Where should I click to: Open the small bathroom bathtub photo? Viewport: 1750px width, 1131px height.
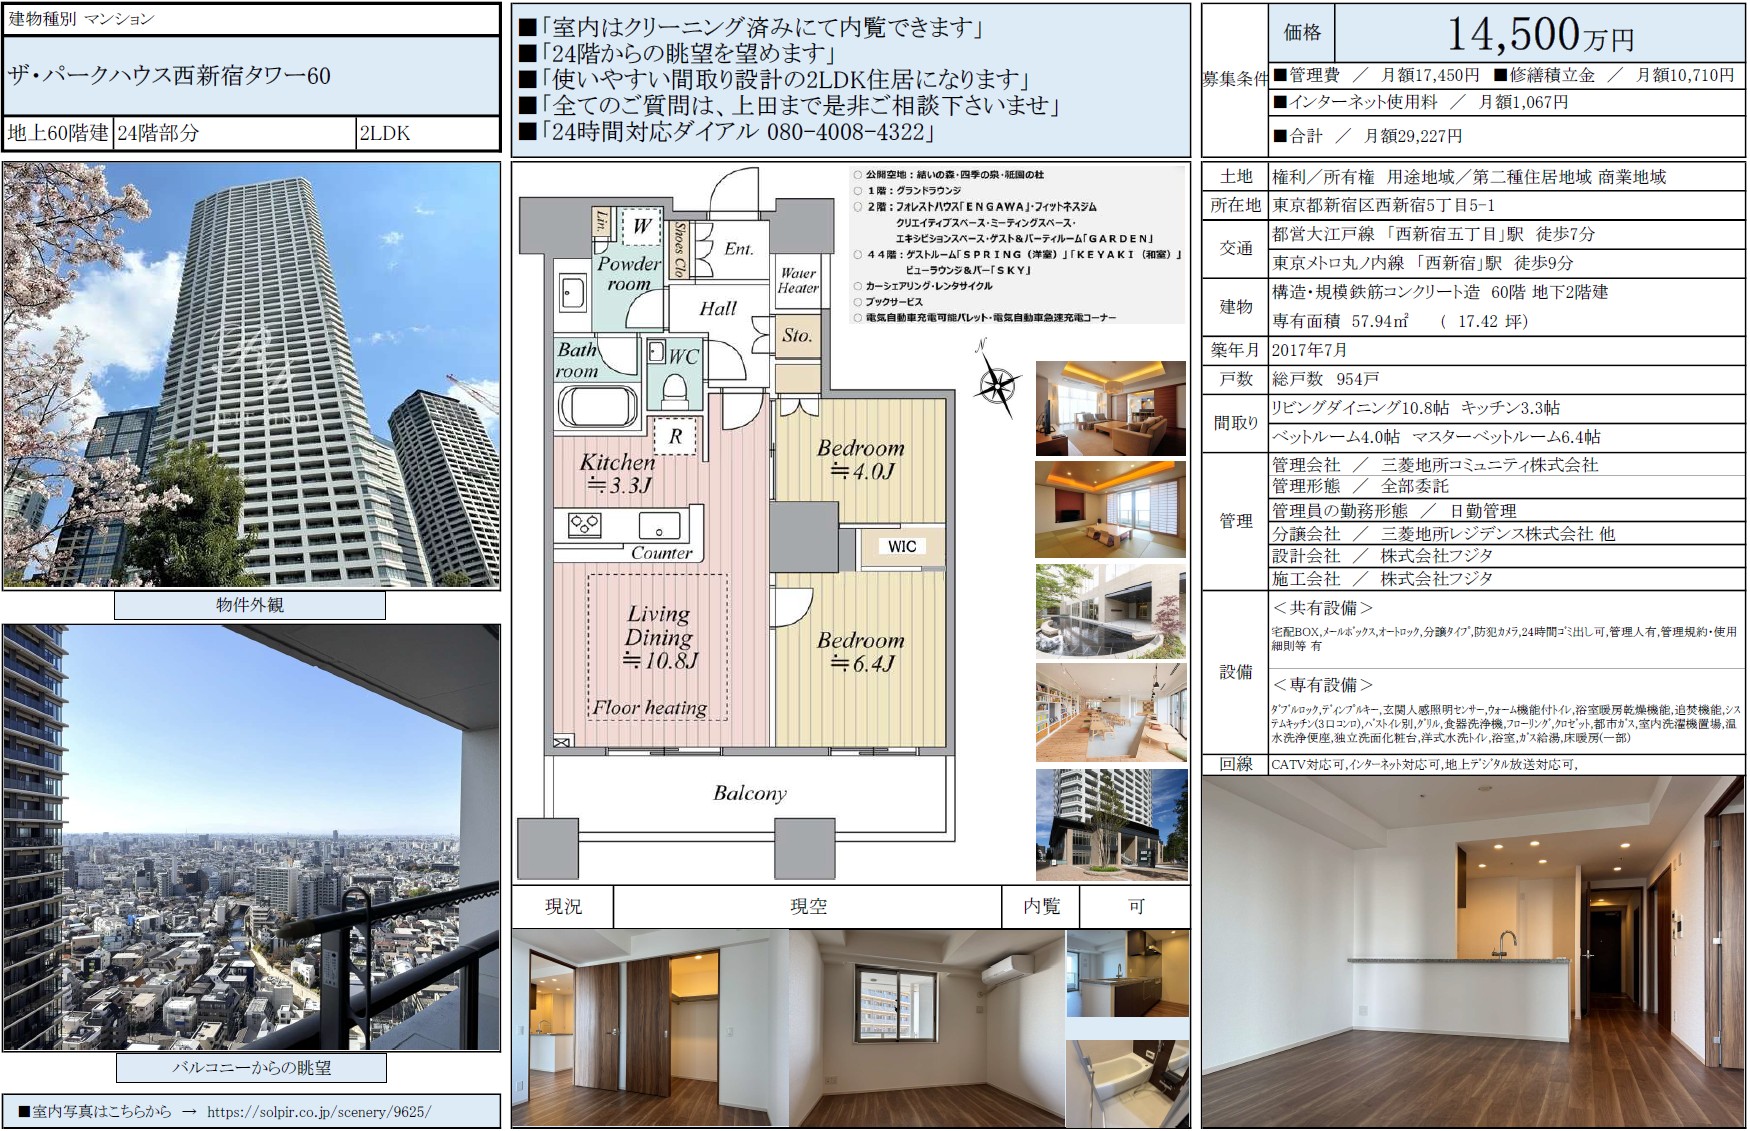[x=1127, y=1084]
